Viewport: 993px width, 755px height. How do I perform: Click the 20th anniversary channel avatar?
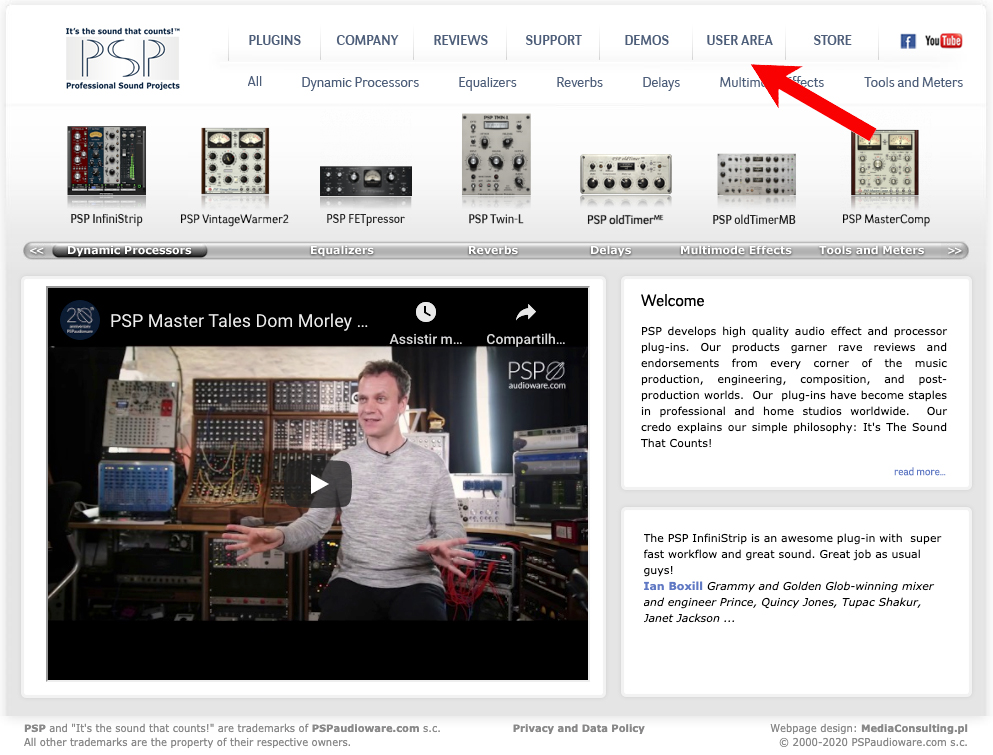[80, 319]
